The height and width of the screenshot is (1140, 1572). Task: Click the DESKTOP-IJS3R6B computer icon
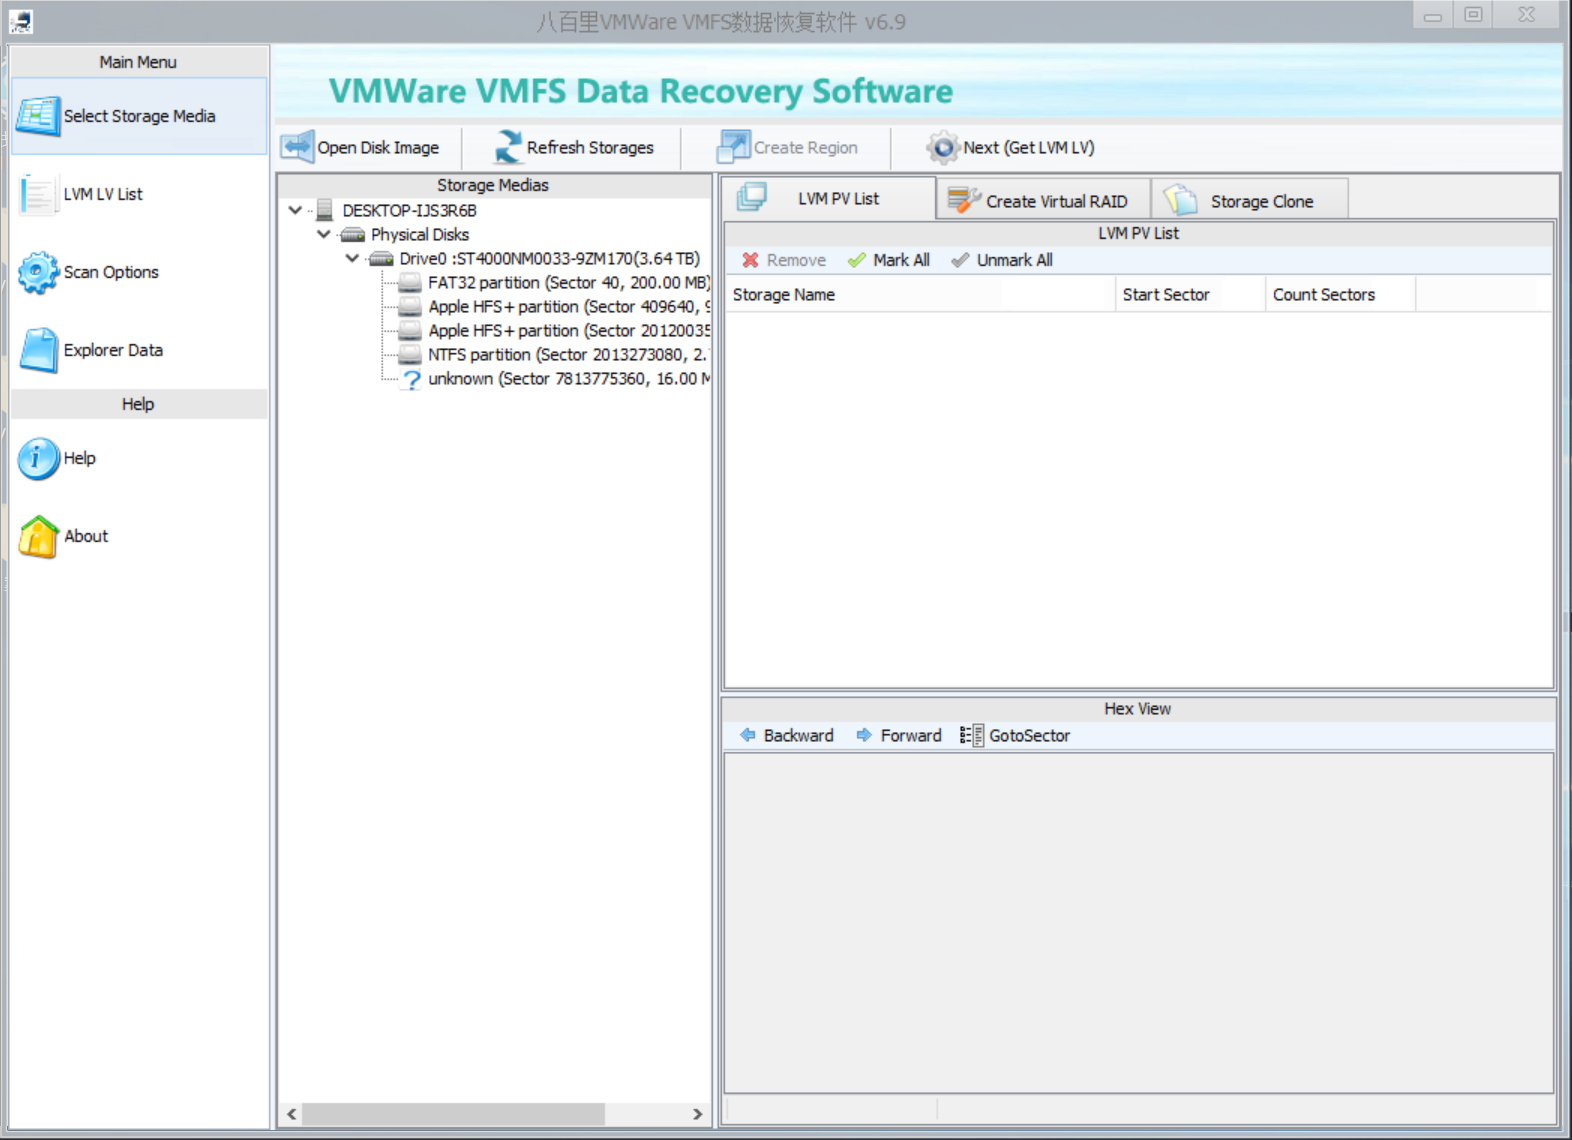pos(324,210)
